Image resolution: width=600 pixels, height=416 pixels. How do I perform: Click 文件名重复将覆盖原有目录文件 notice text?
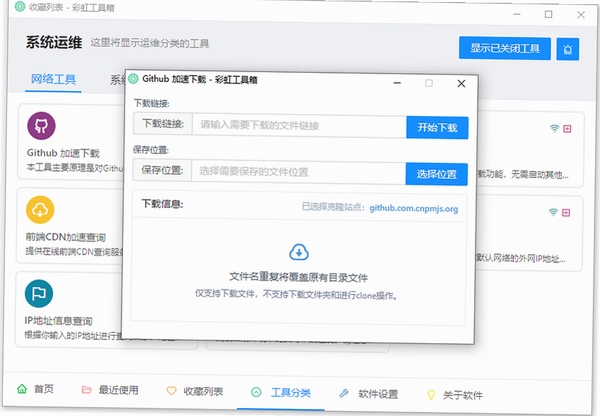(298, 277)
